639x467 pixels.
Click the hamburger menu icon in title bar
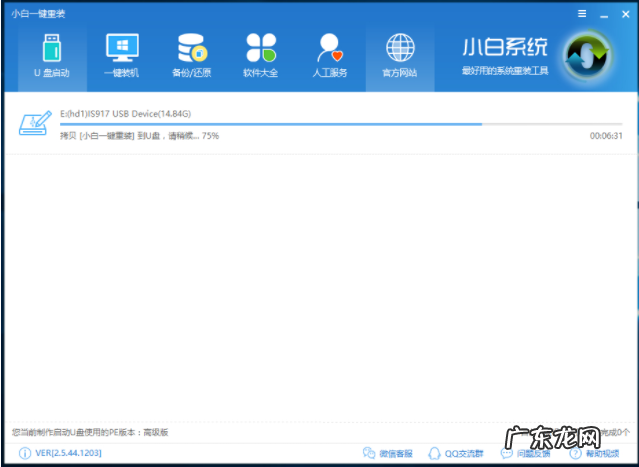point(582,14)
